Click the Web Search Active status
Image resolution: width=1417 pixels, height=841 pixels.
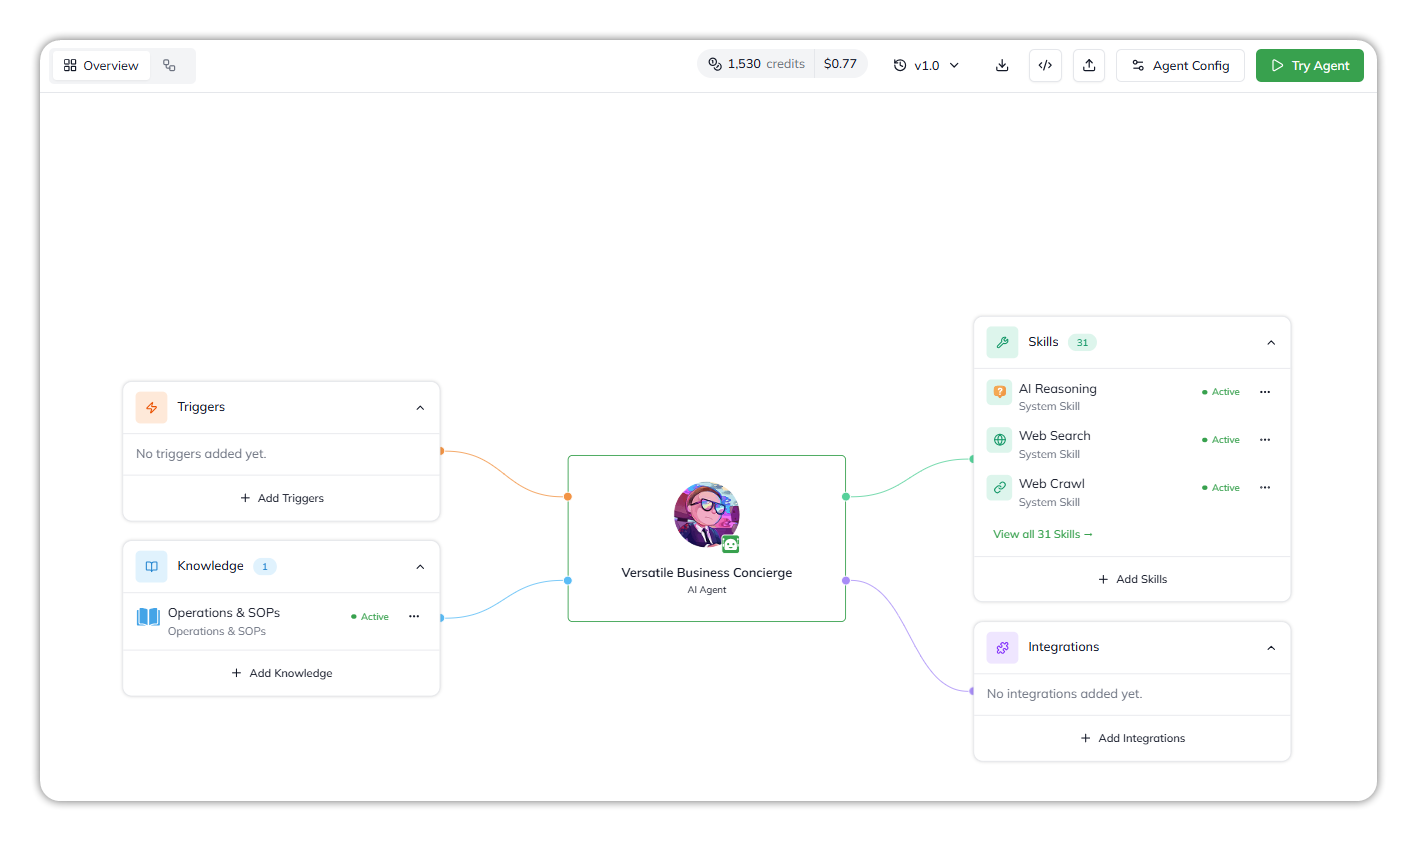point(1221,440)
